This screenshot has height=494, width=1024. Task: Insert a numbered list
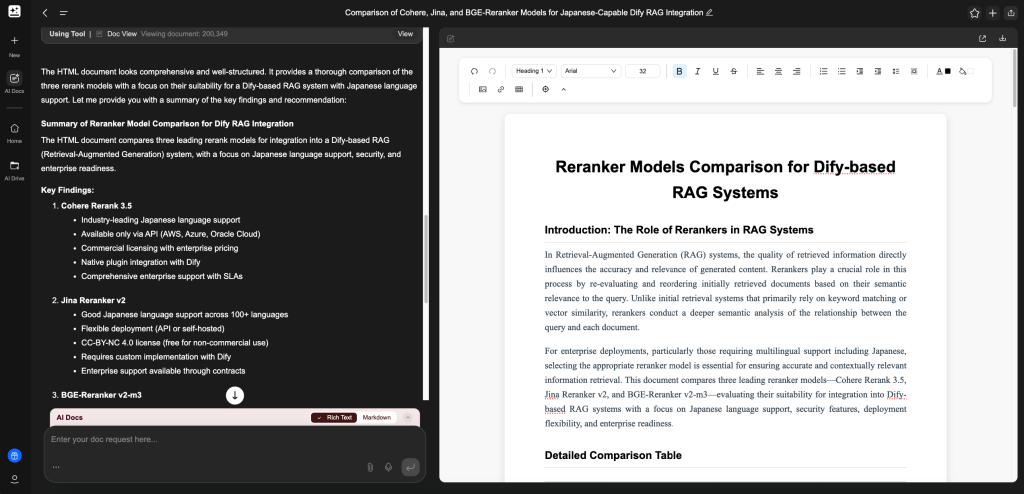click(824, 71)
